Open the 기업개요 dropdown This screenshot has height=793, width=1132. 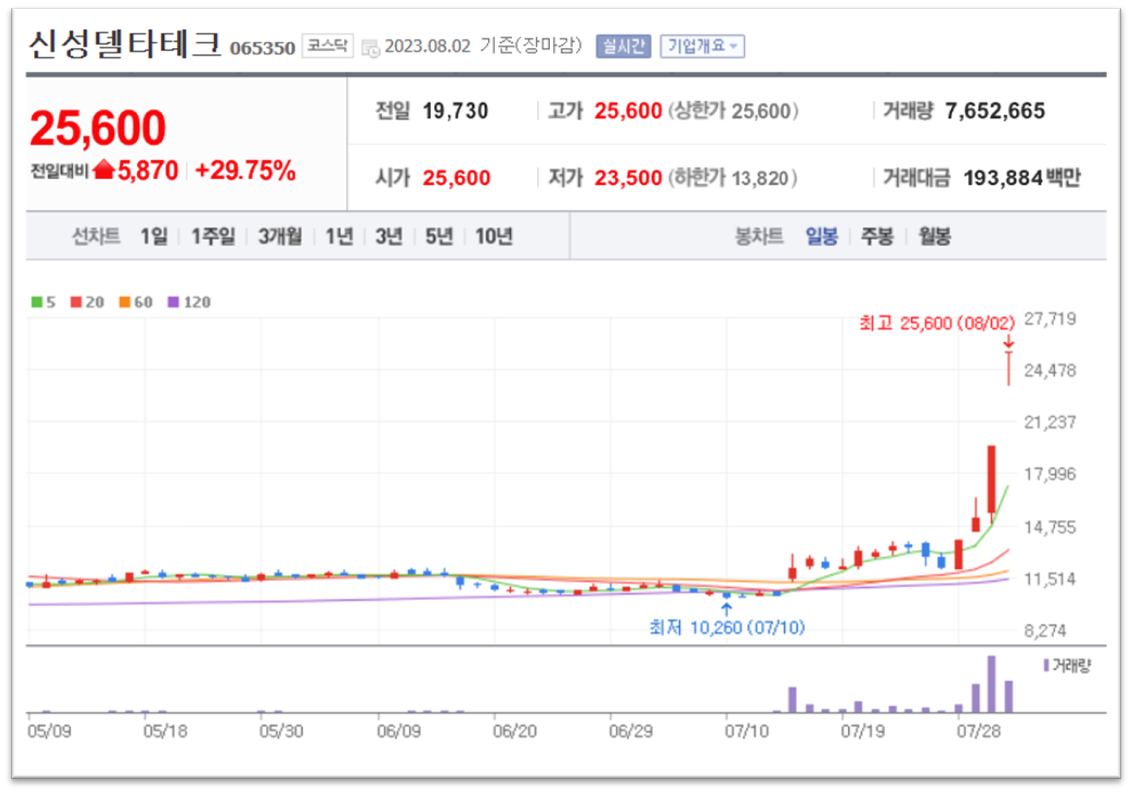(x=702, y=46)
